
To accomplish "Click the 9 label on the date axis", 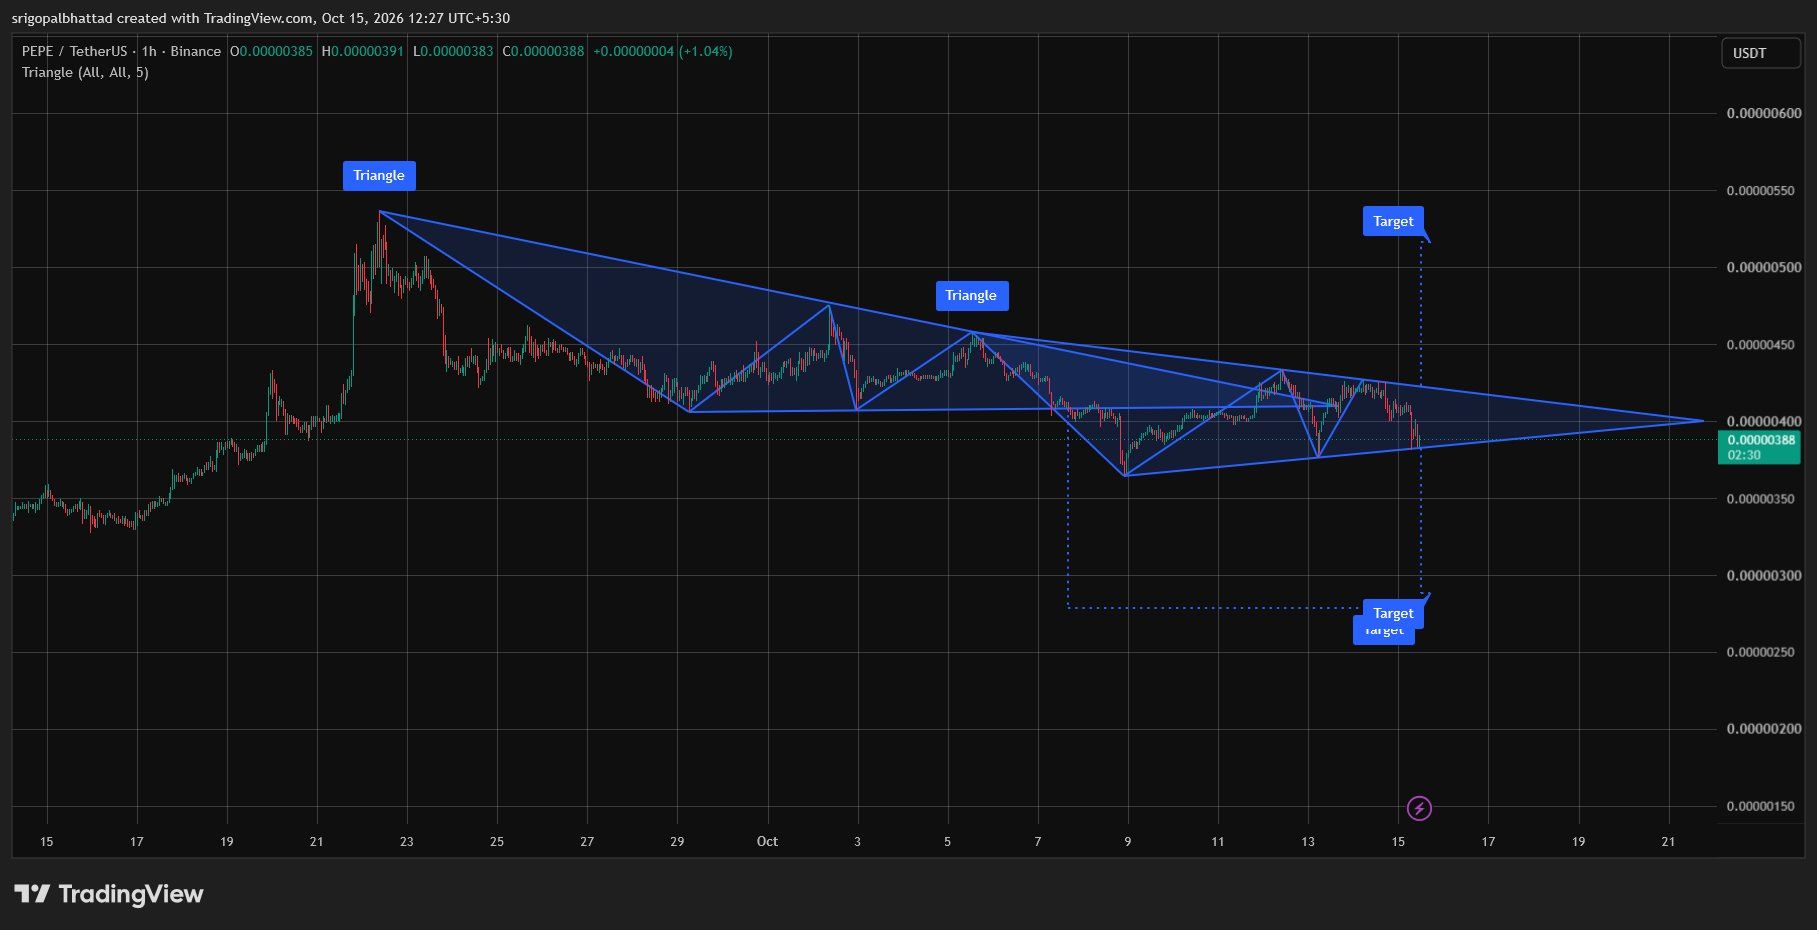I will coord(1127,841).
